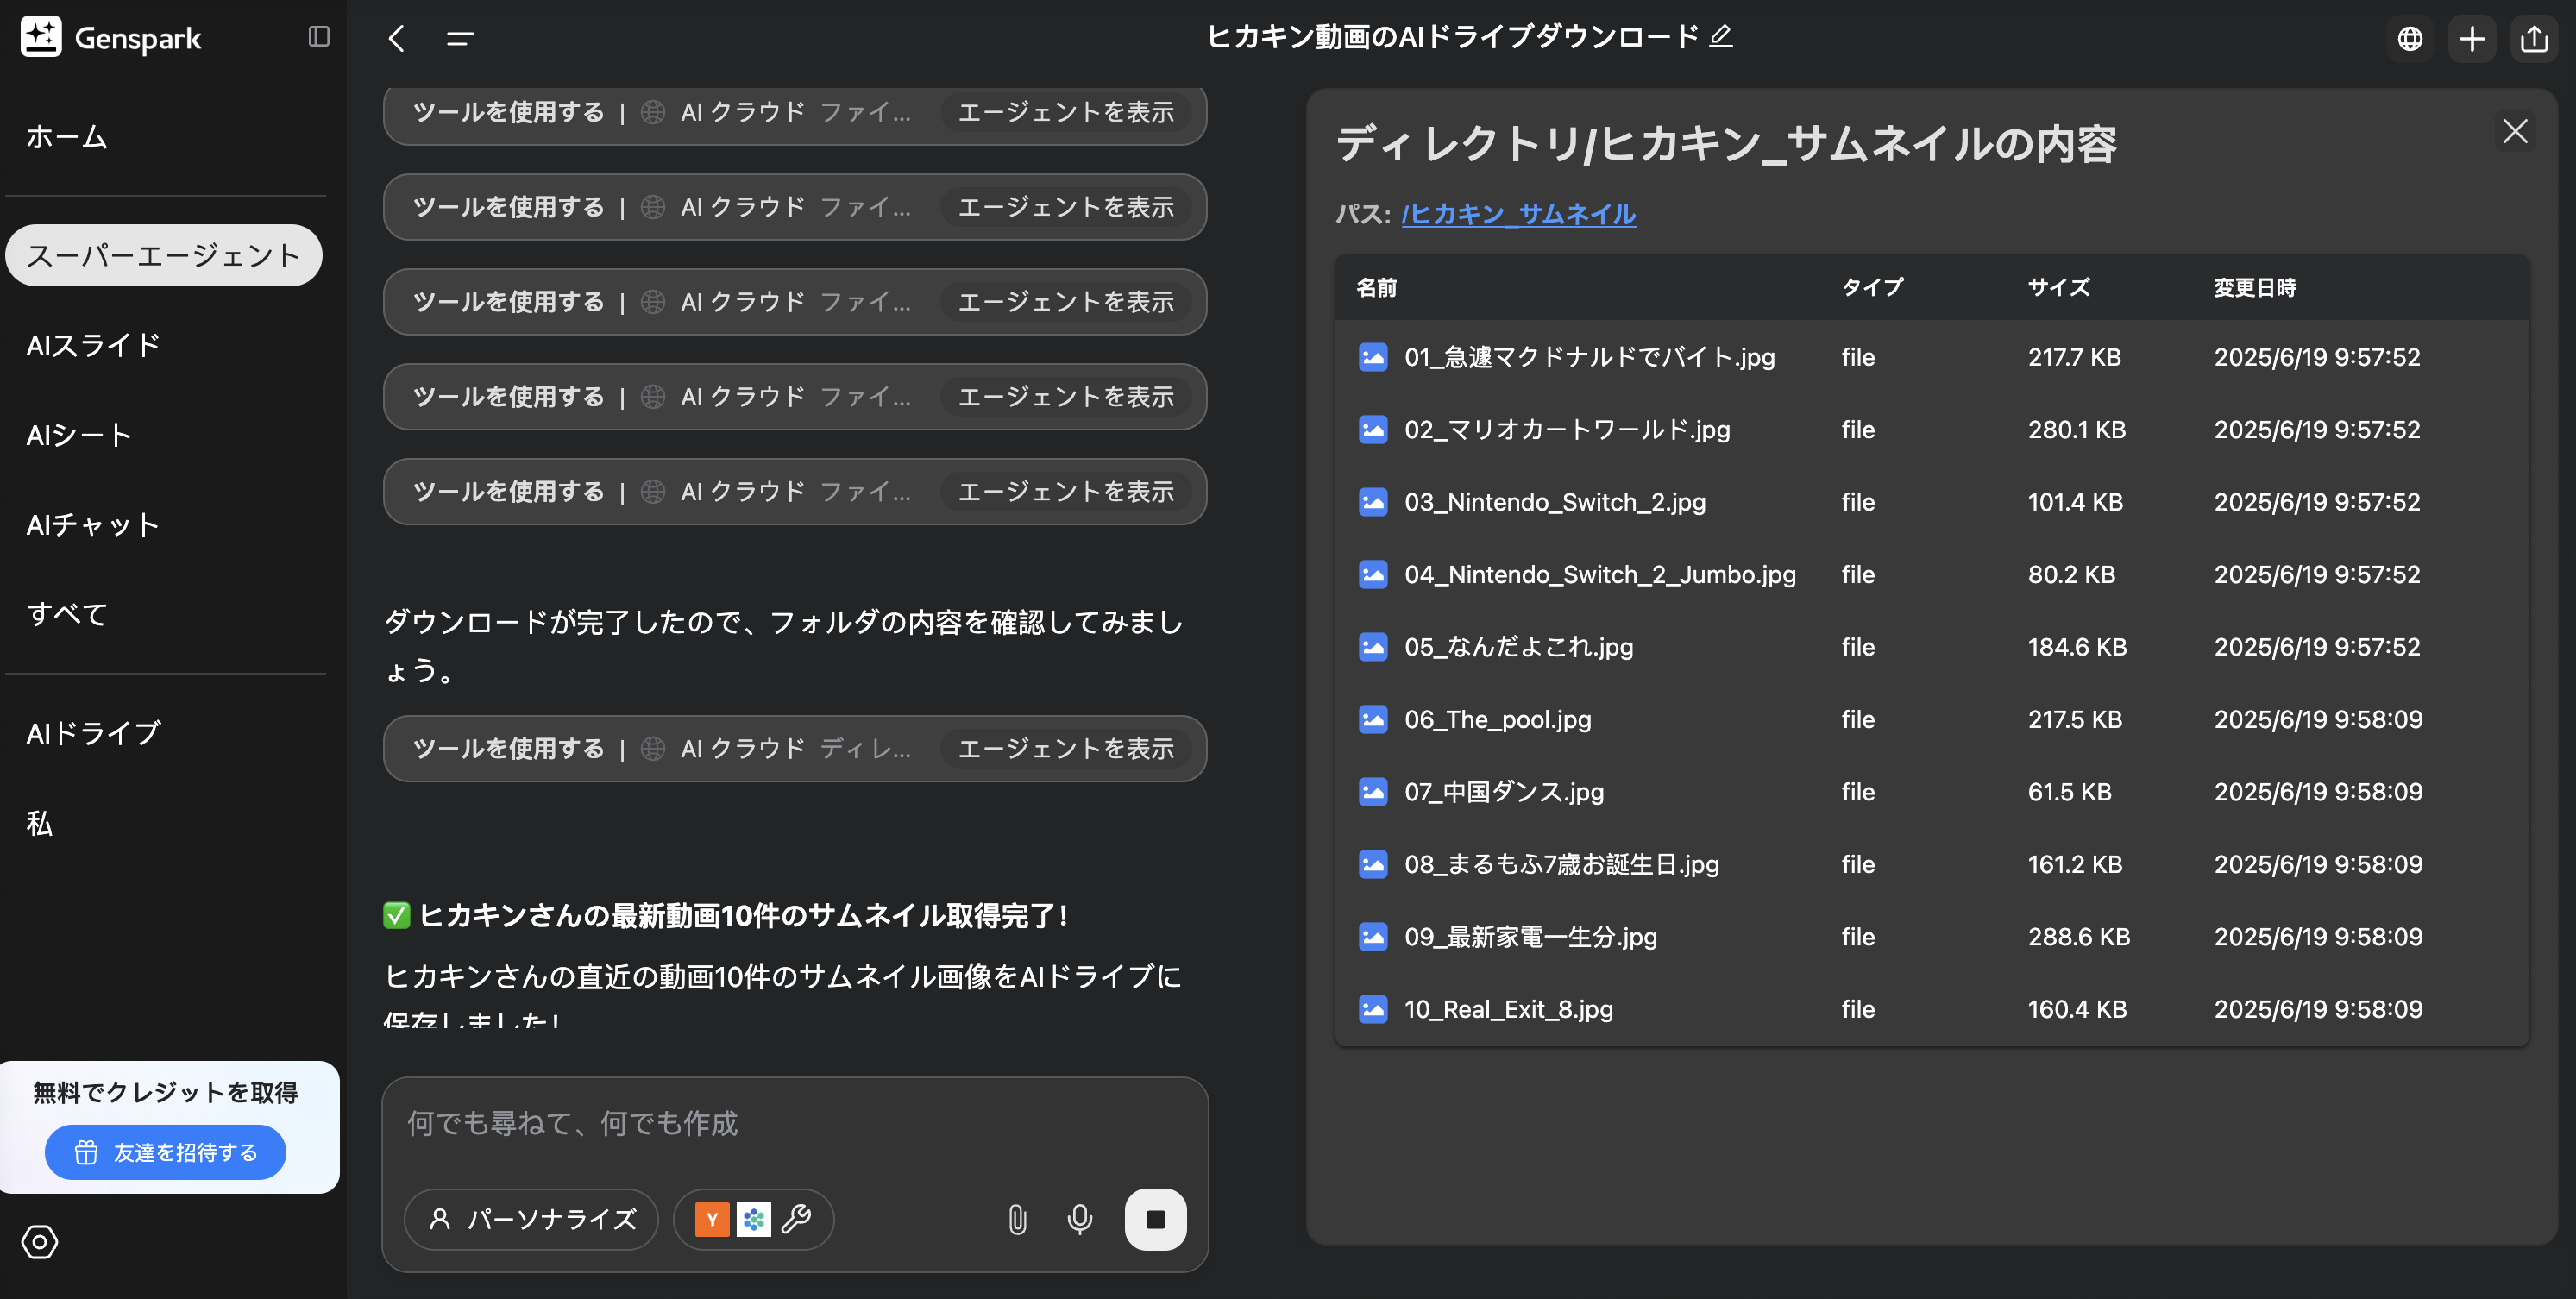This screenshot has width=2576, height=1299.
Task: Open the パーソナライズ selector
Action: point(532,1219)
